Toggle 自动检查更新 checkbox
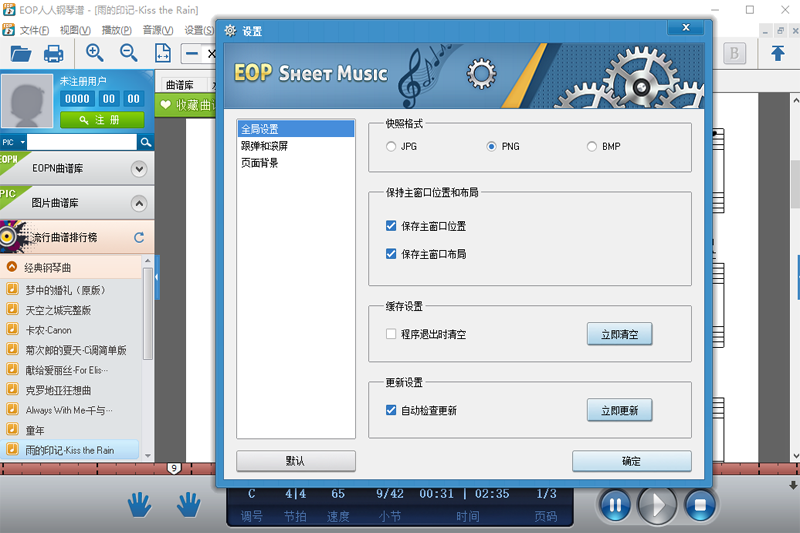The width and height of the screenshot is (800, 533). (x=391, y=410)
